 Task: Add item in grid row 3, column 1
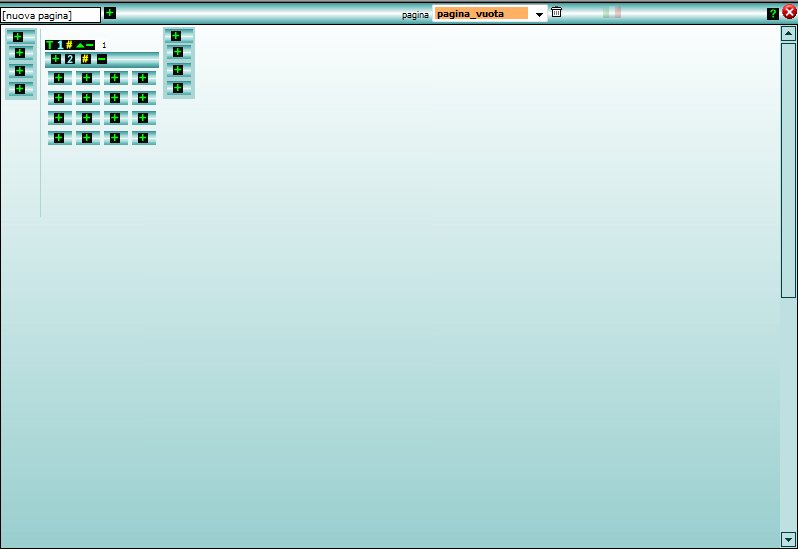(59, 118)
